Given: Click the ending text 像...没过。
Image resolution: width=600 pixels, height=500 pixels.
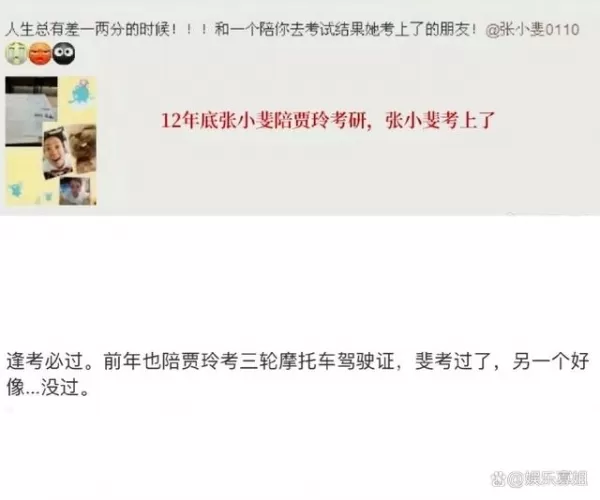Looking at the screenshot, I should point(48,388).
